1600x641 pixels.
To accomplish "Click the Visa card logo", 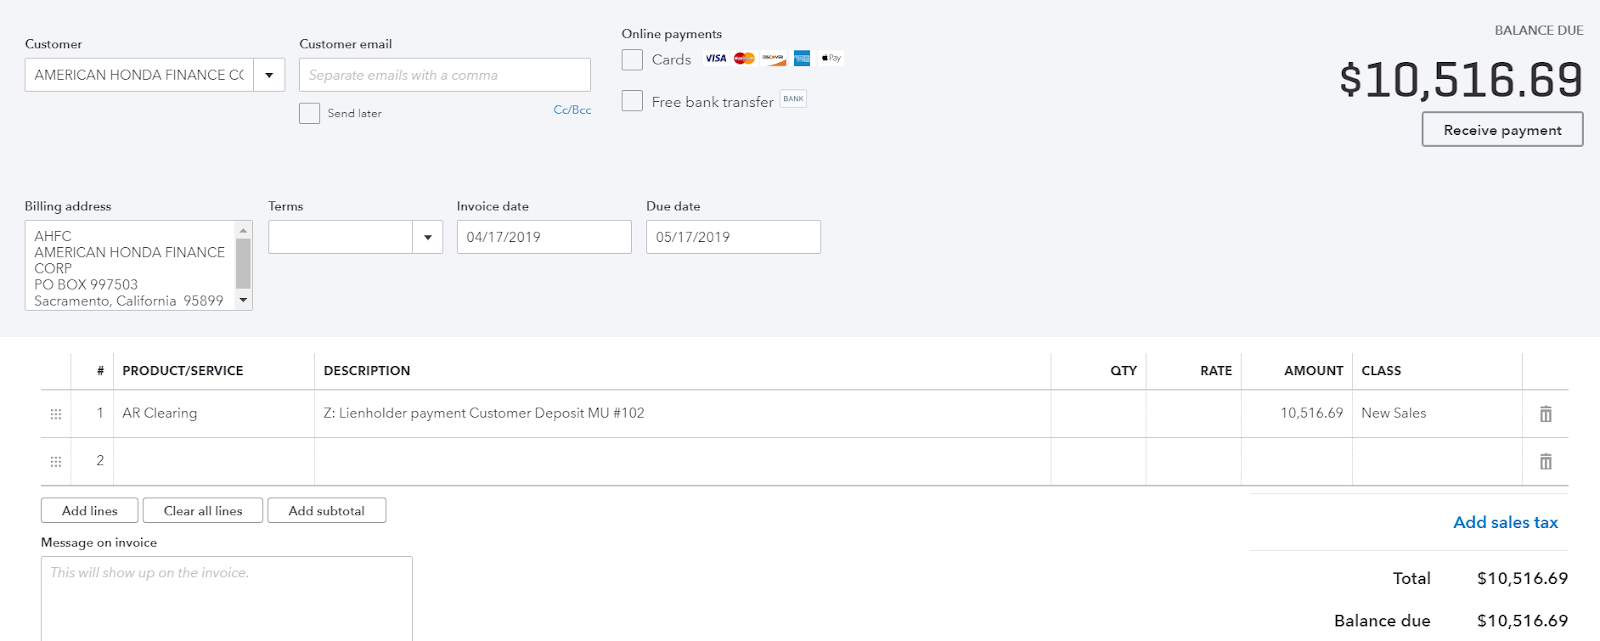I will click(715, 58).
